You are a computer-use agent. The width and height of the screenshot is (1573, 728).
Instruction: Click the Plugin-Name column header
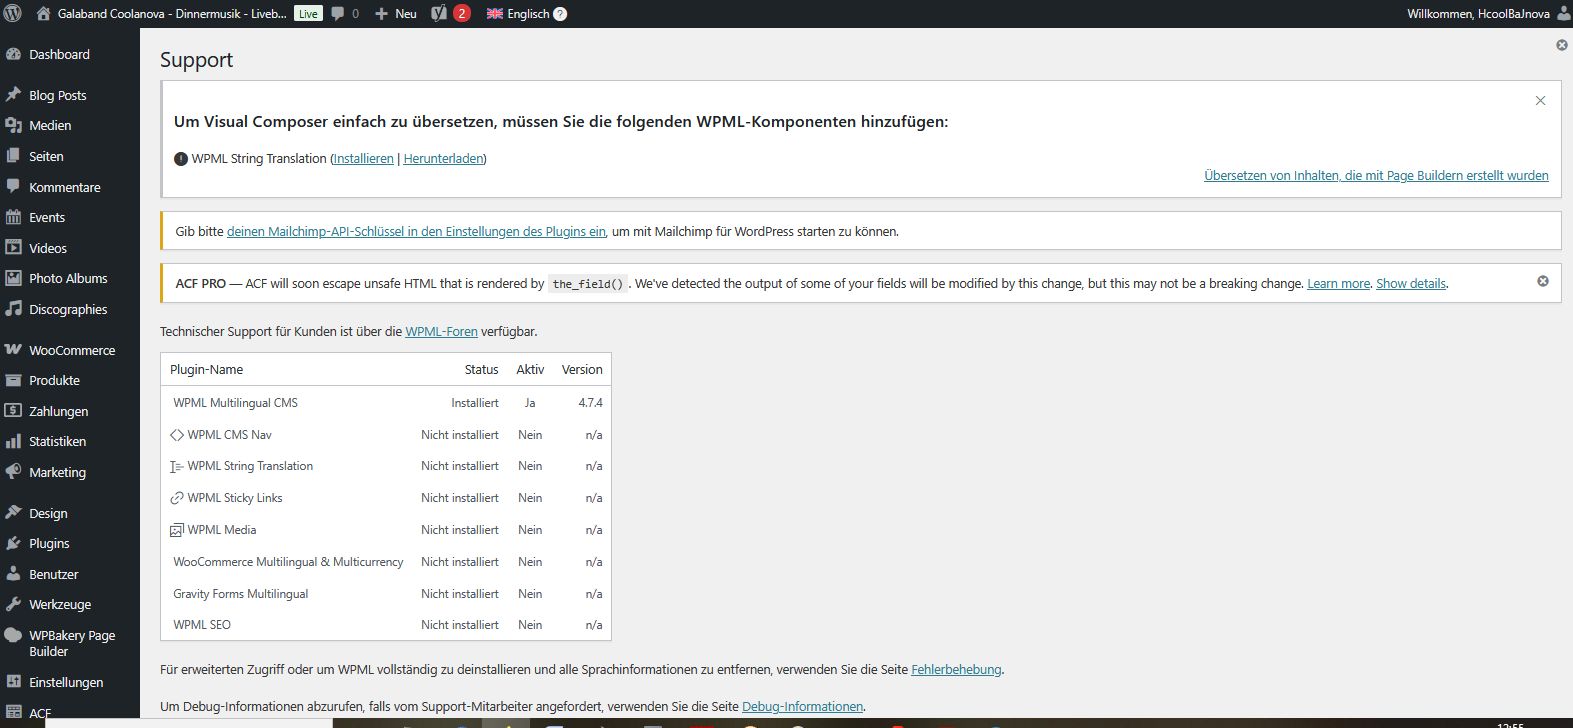tap(206, 370)
